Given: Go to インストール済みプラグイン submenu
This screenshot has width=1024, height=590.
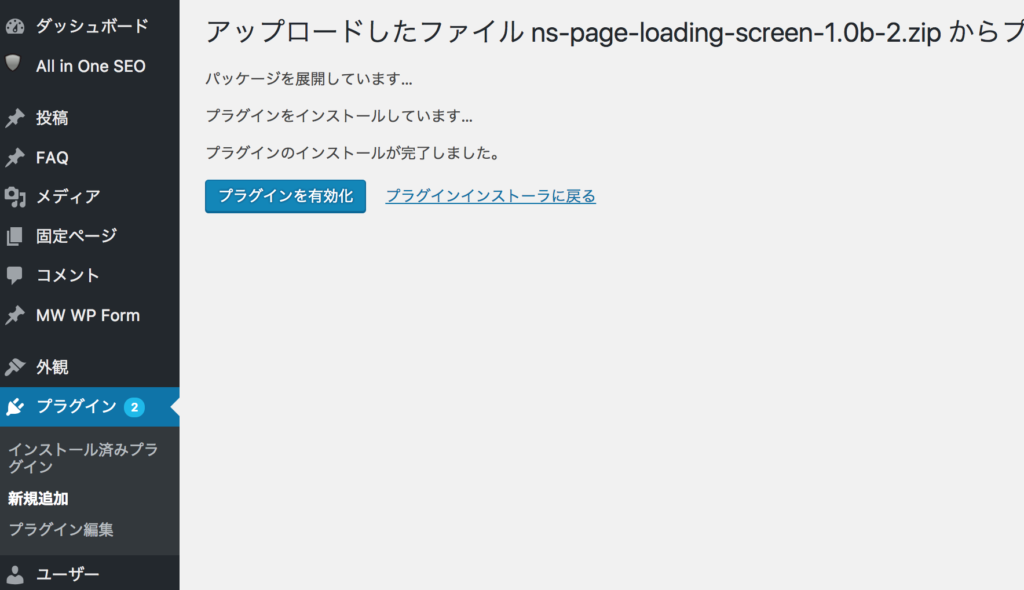Looking at the screenshot, I should [82, 458].
